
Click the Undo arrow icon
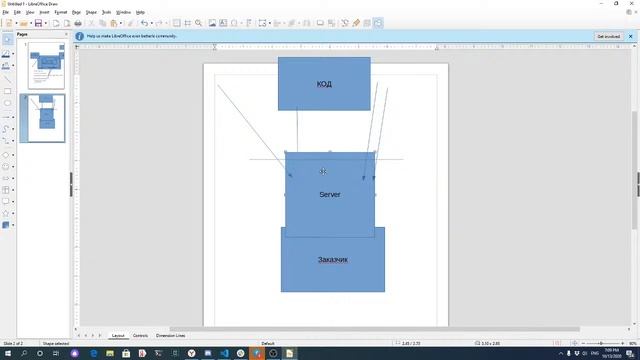pyautogui.click(x=144, y=23)
